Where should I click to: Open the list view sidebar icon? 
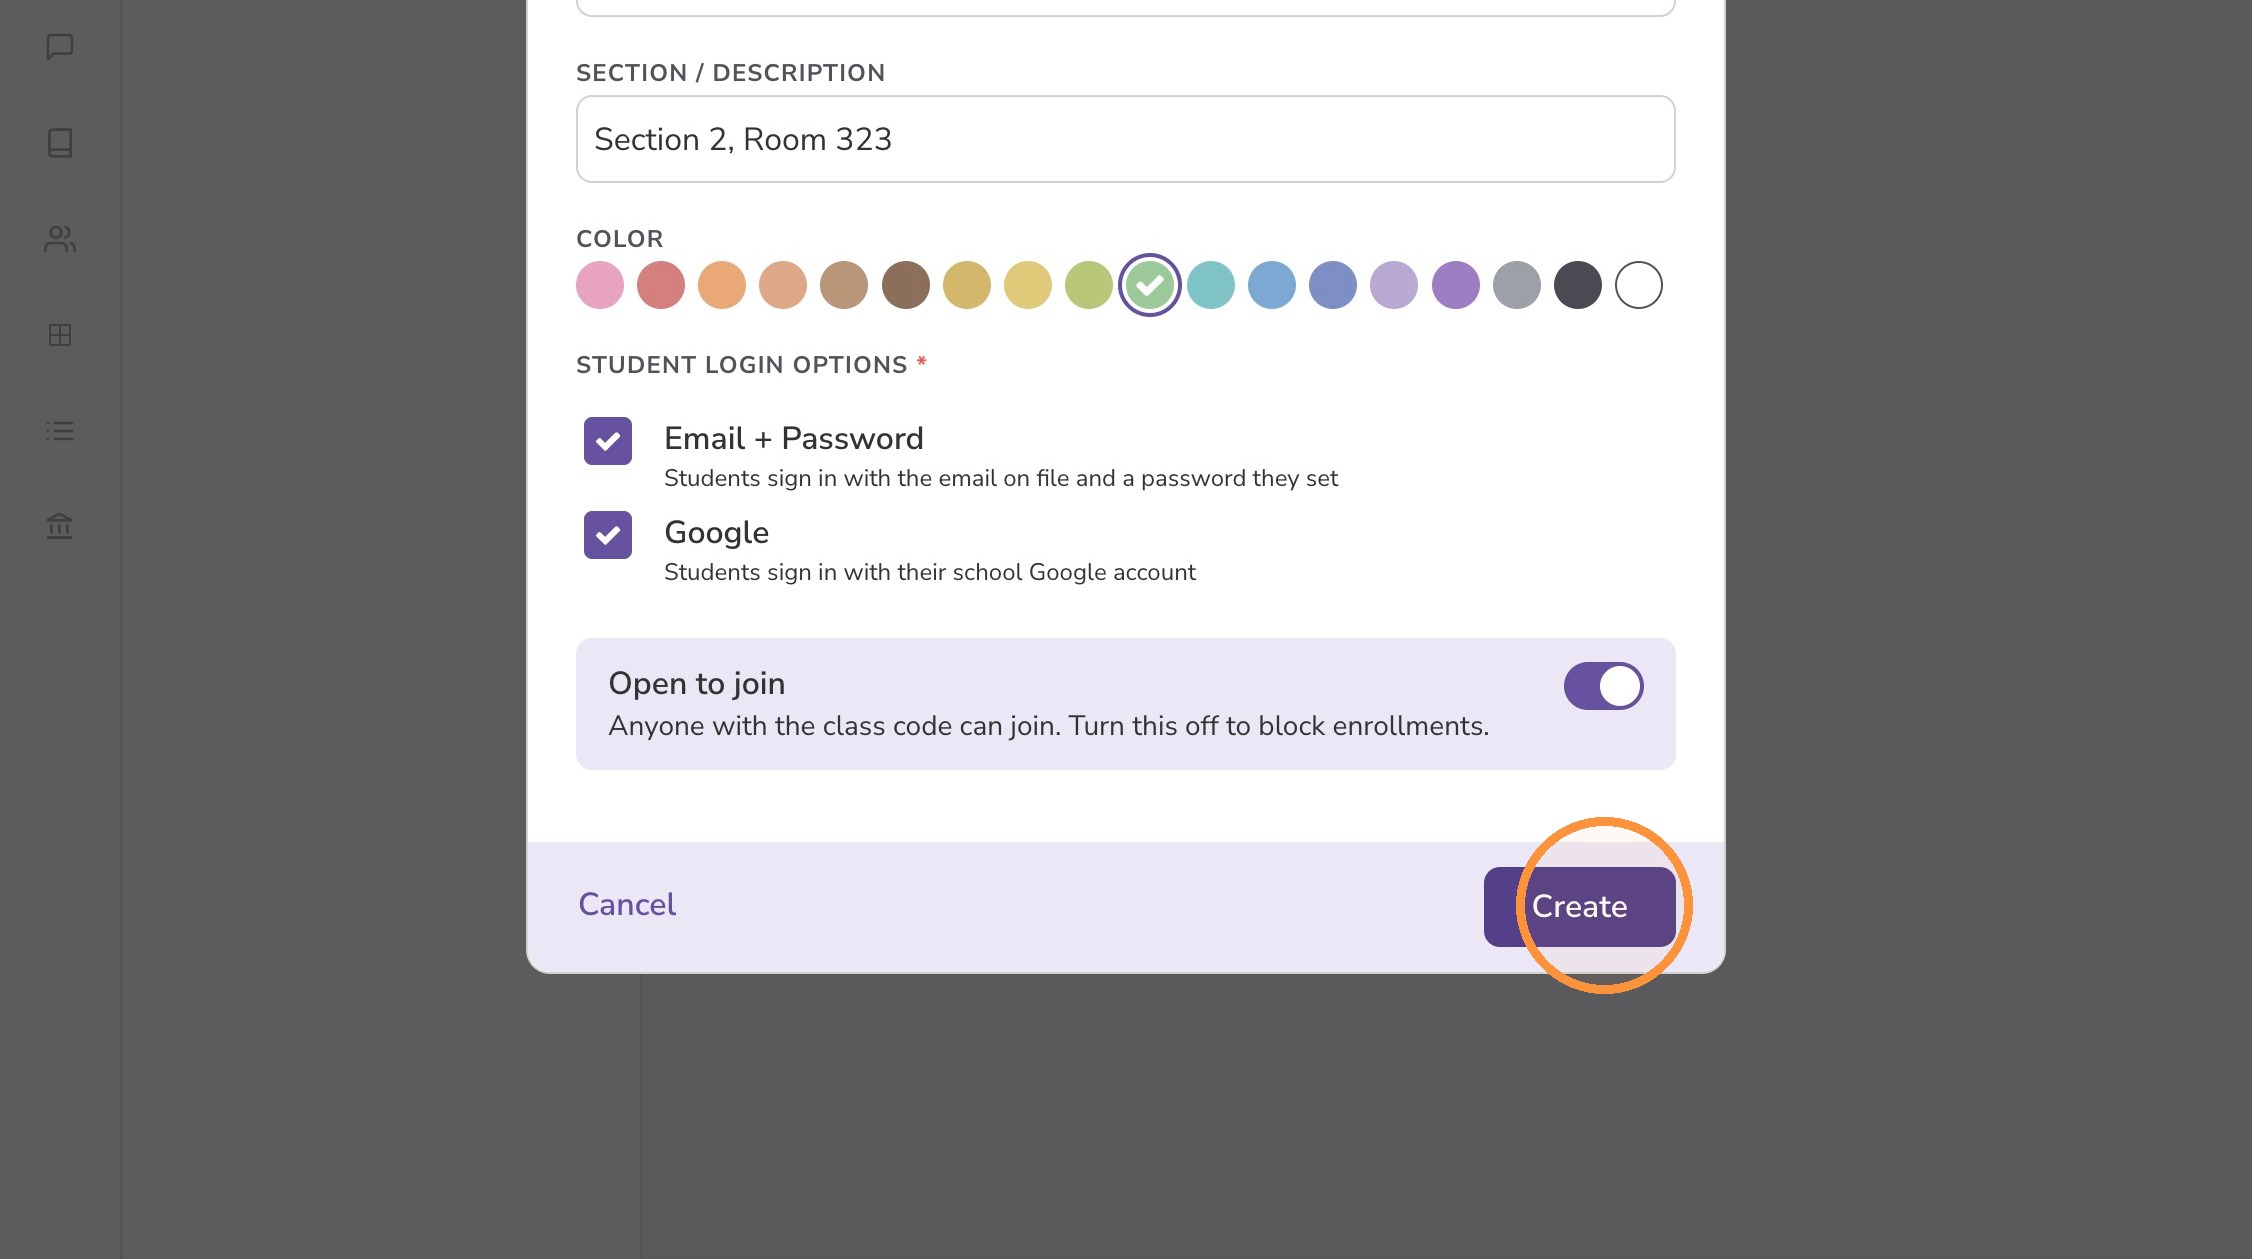[x=60, y=431]
